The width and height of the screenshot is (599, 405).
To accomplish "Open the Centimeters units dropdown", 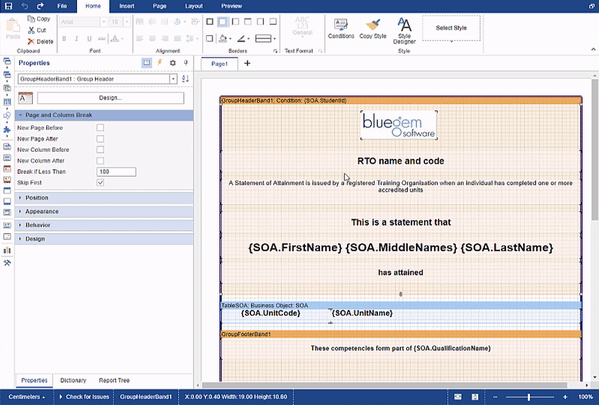I will [26, 397].
